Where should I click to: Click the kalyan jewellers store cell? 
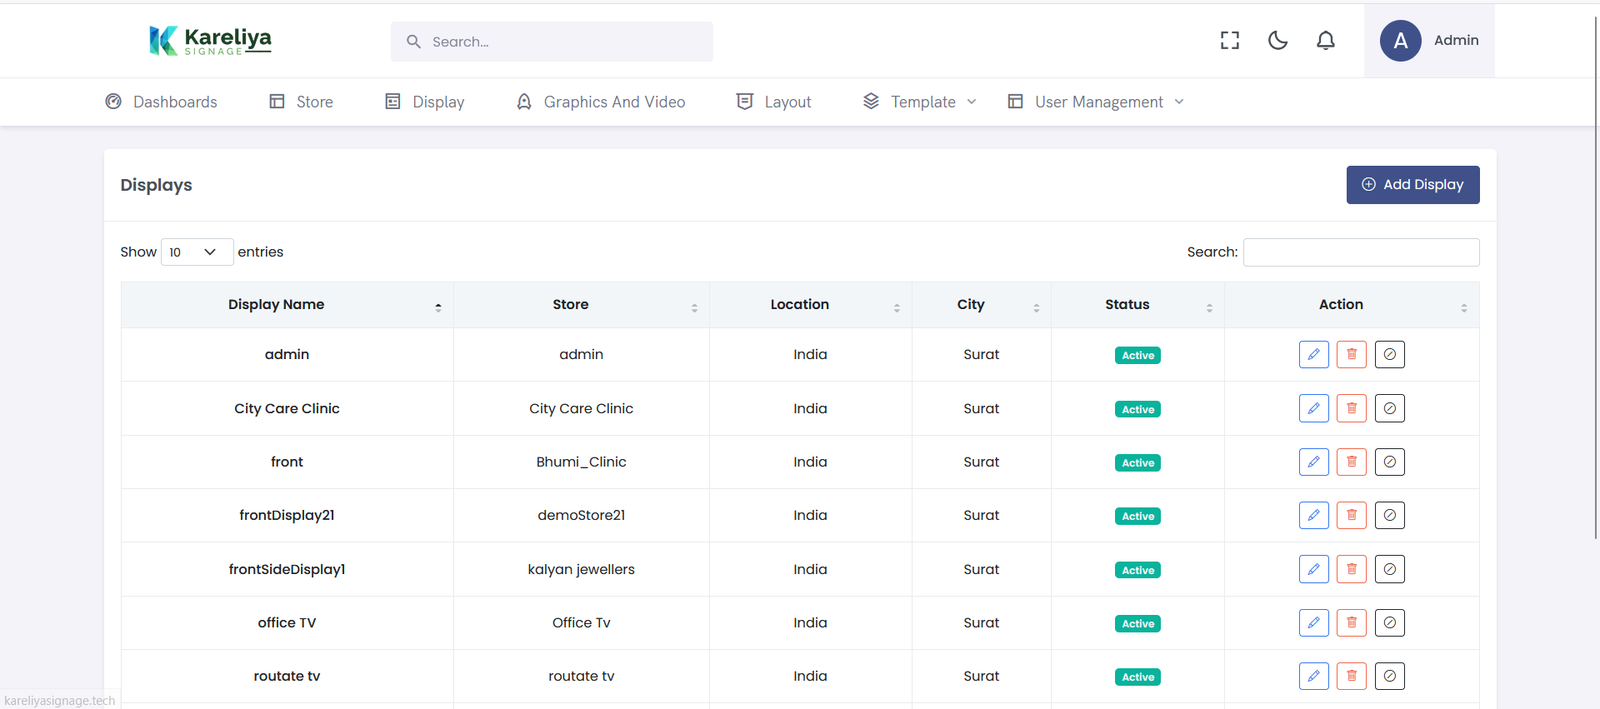pyautogui.click(x=581, y=569)
